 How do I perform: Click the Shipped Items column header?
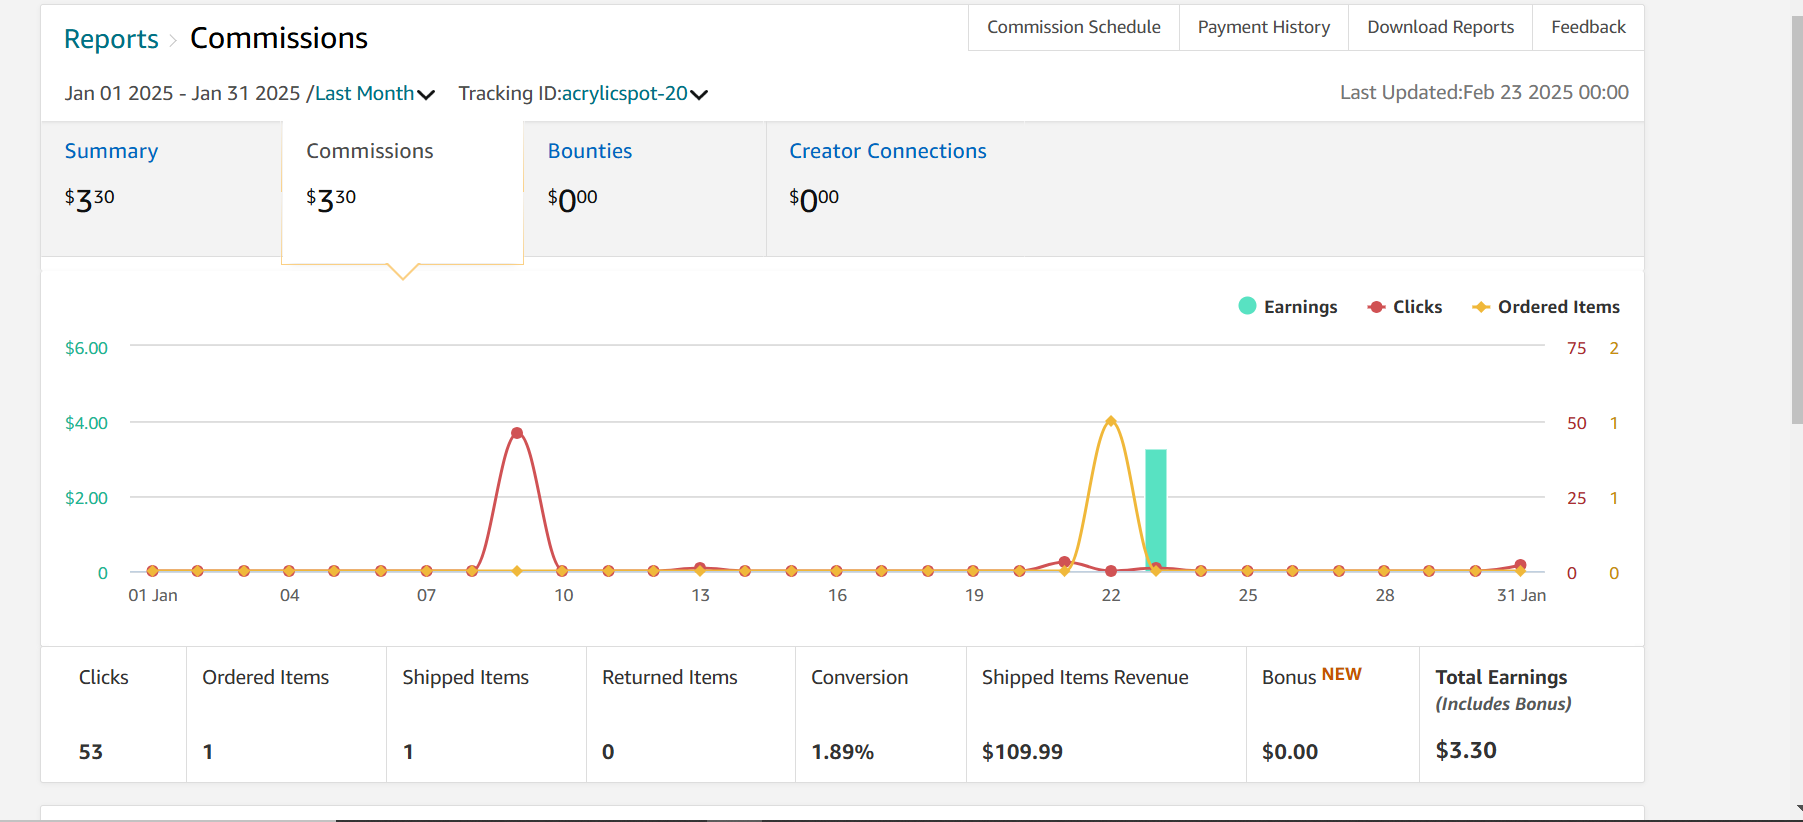pyautogui.click(x=466, y=677)
